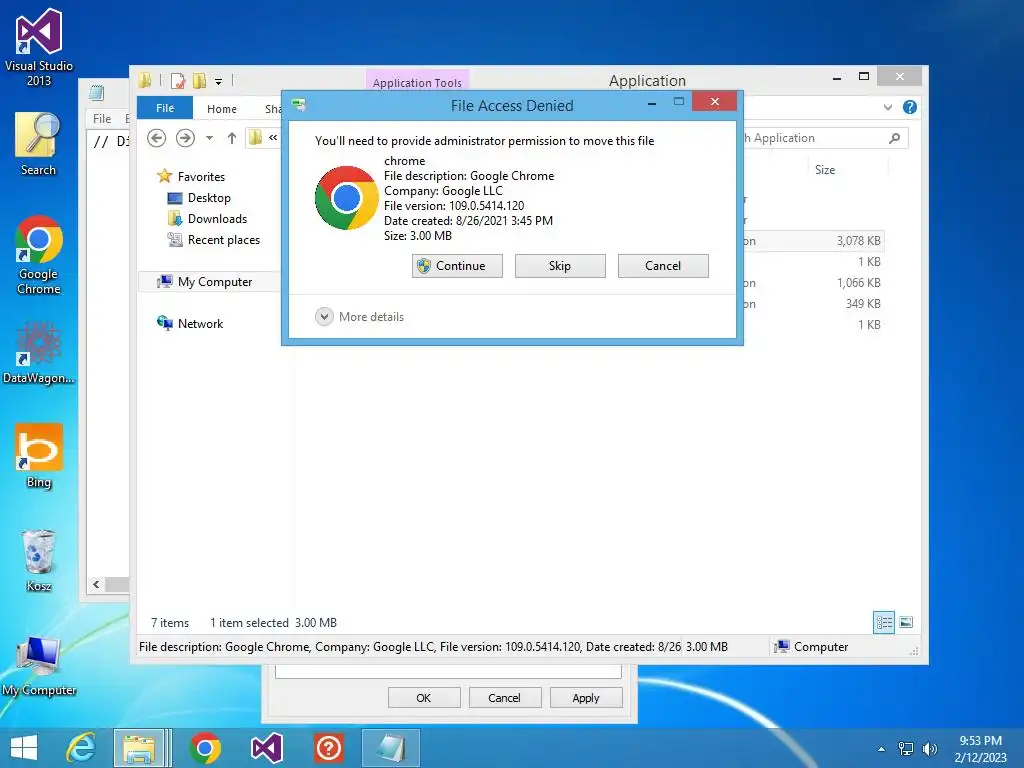Click the 3,078 KB file row
This screenshot has width=1024, height=768.
(813, 241)
